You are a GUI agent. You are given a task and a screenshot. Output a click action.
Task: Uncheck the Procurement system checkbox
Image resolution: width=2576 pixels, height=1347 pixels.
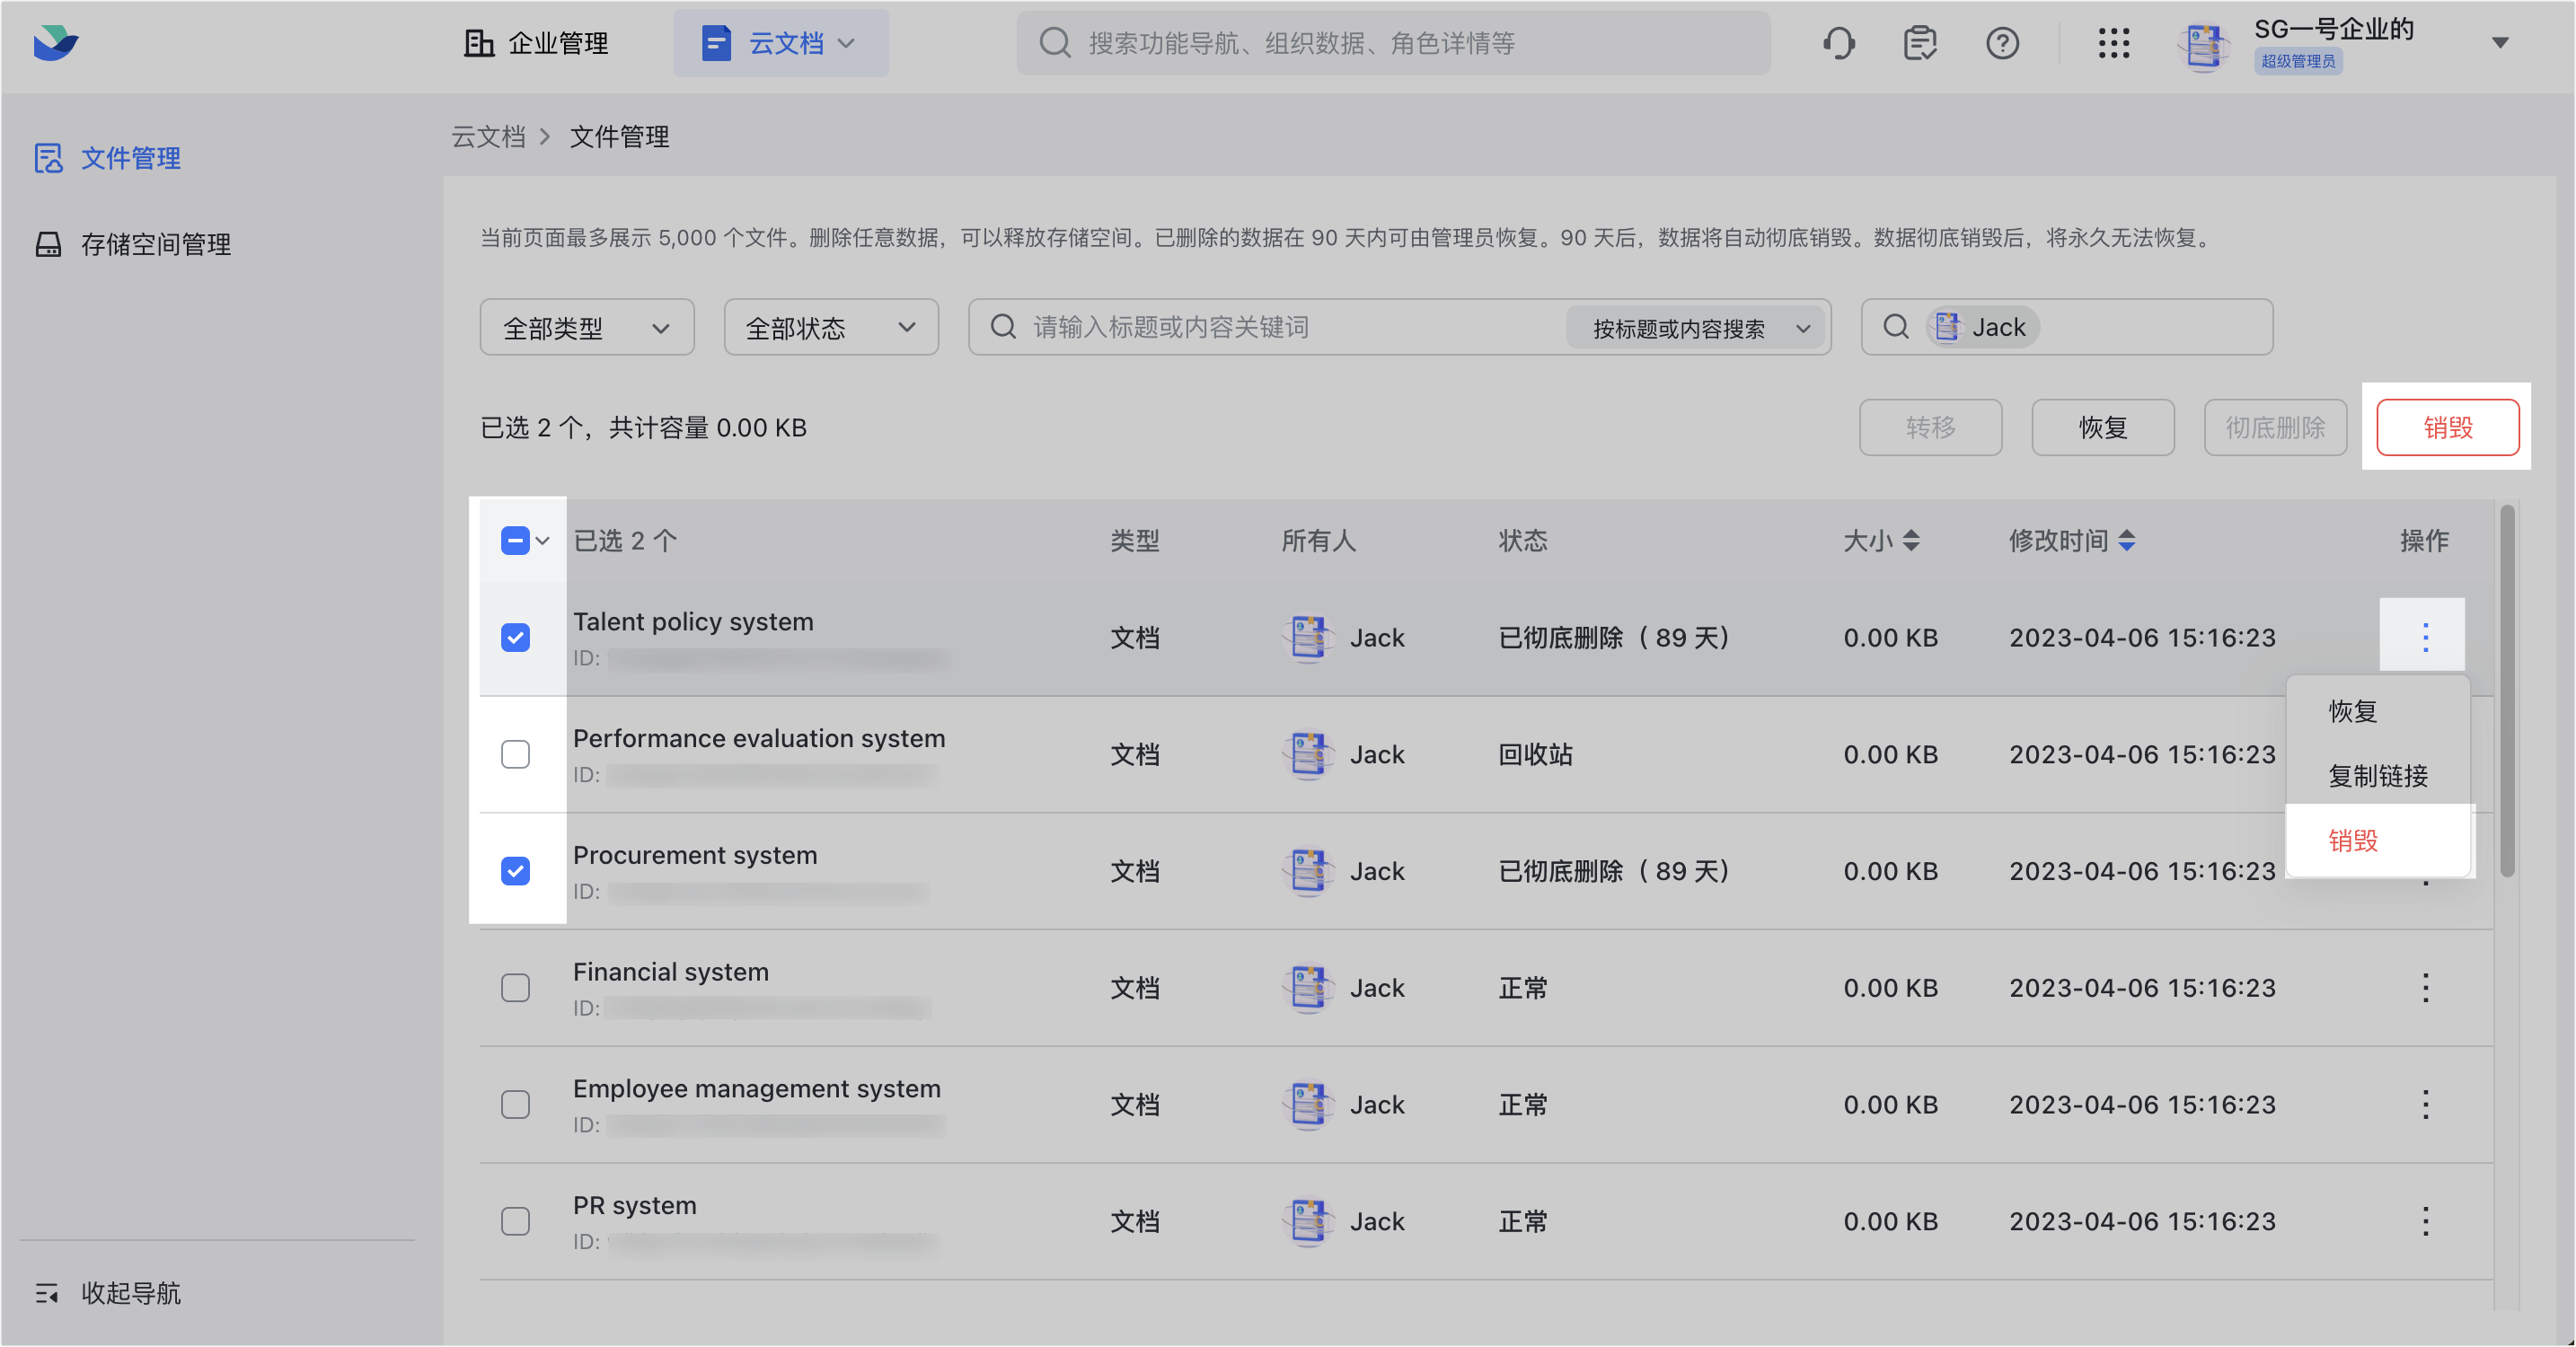tap(515, 871)
